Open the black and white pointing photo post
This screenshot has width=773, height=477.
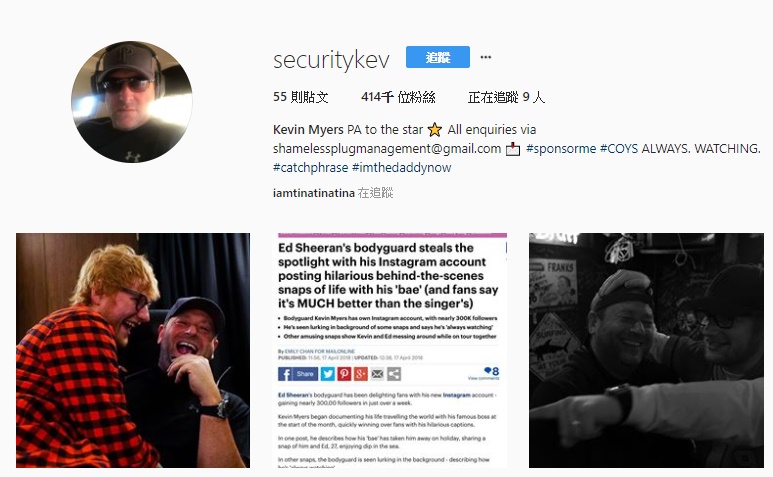(x=646, y=350)
